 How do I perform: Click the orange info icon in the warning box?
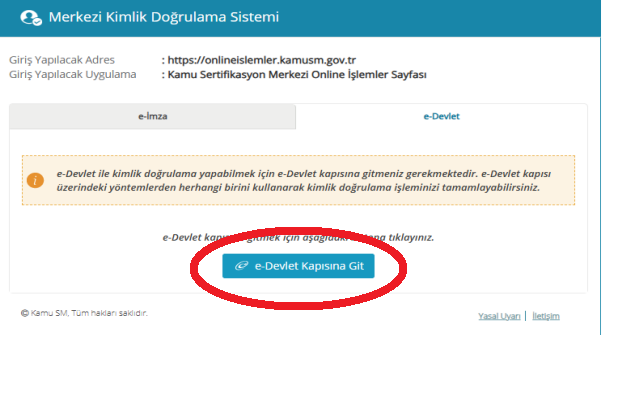pos(36,181)
